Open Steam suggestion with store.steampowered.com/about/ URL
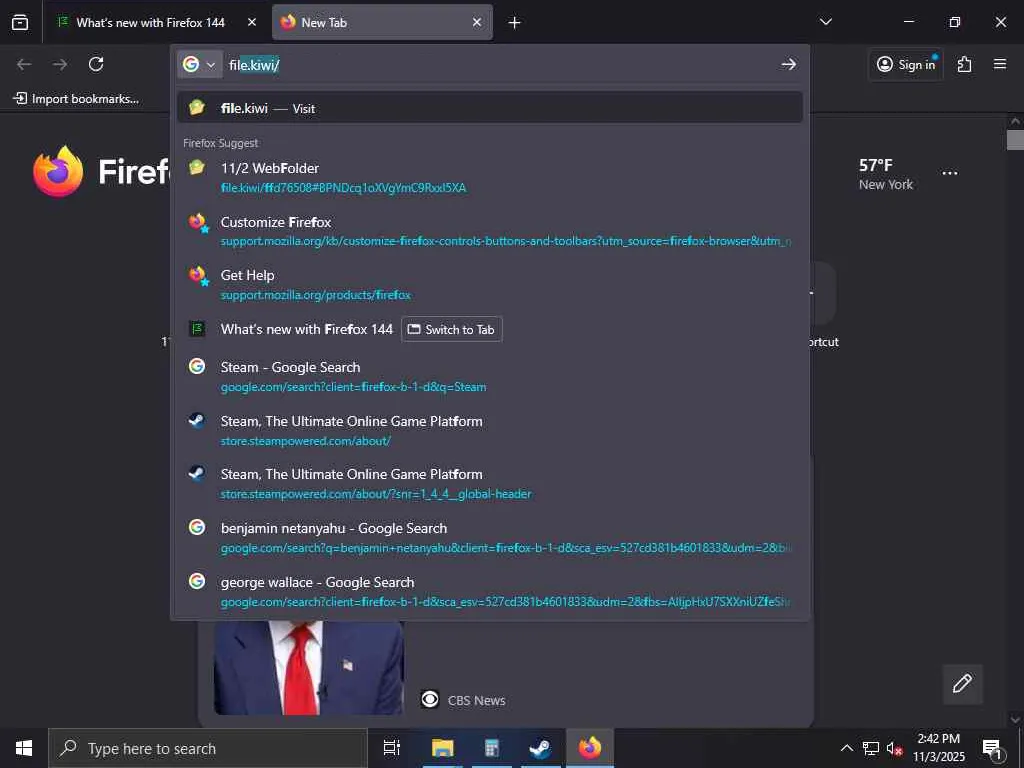Screen dimensions: 1024x768 coord(490,430)
